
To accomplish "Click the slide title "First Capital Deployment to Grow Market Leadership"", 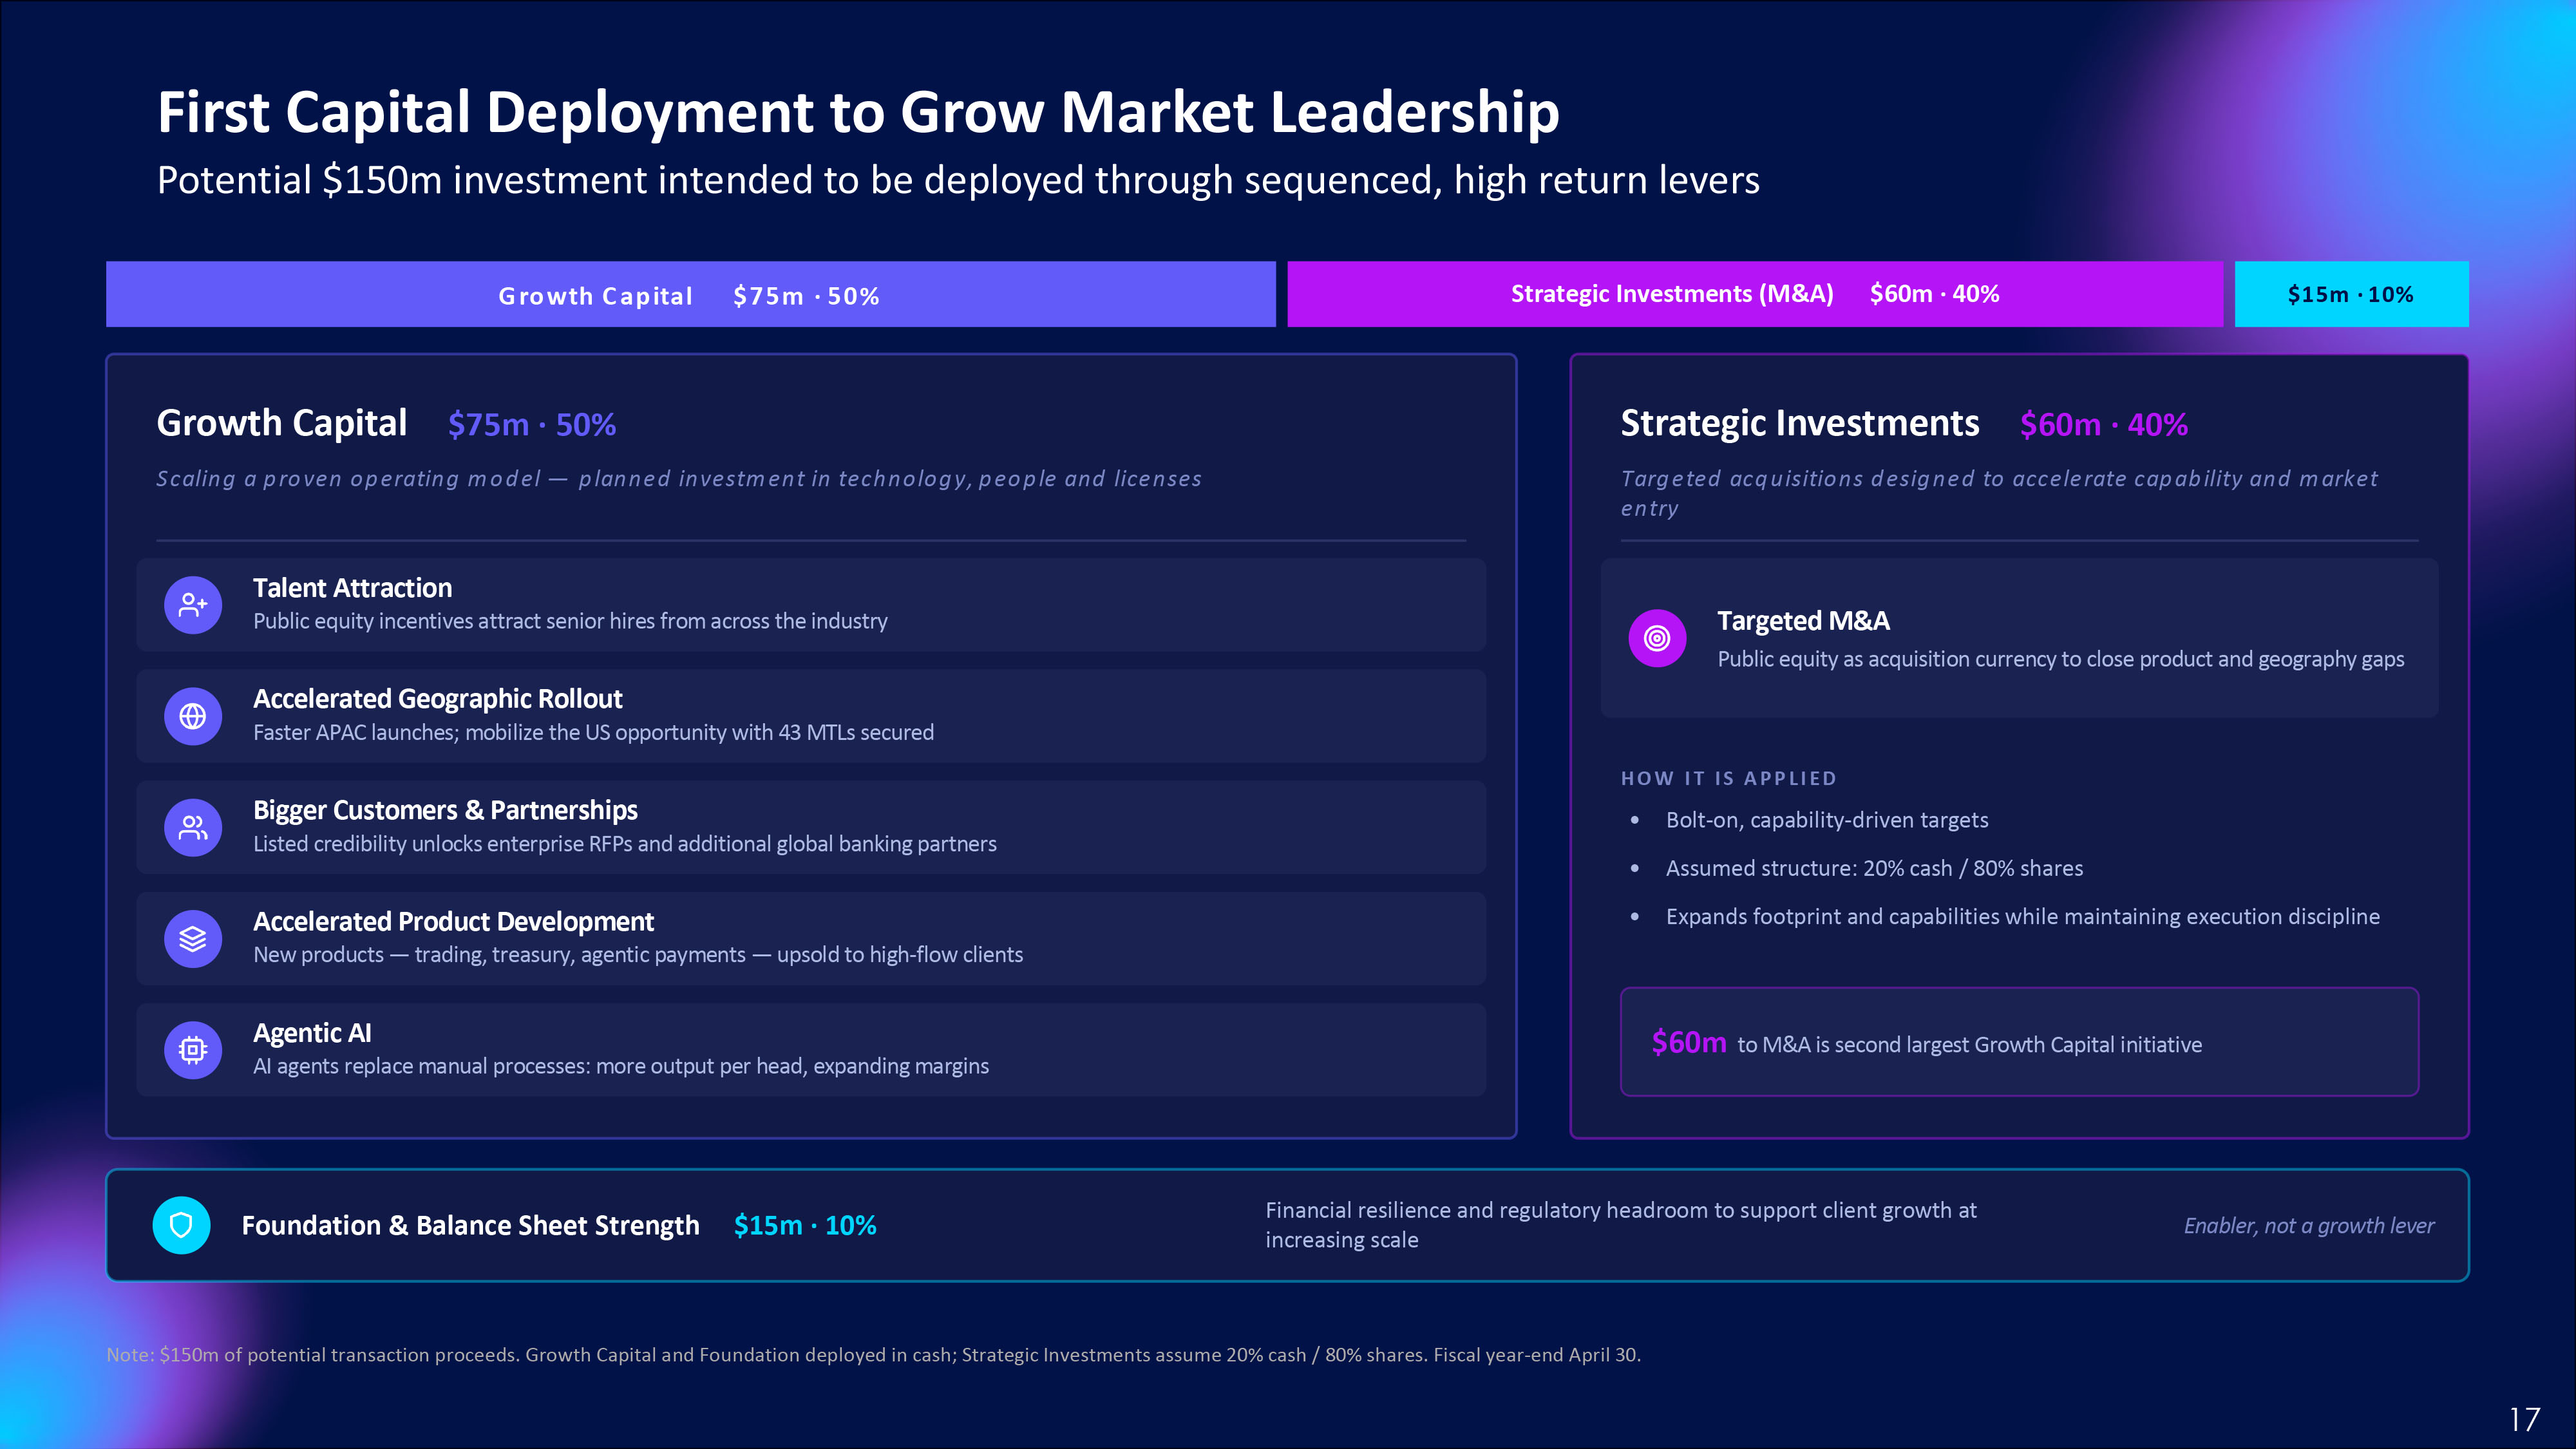I will click(858, 112).
